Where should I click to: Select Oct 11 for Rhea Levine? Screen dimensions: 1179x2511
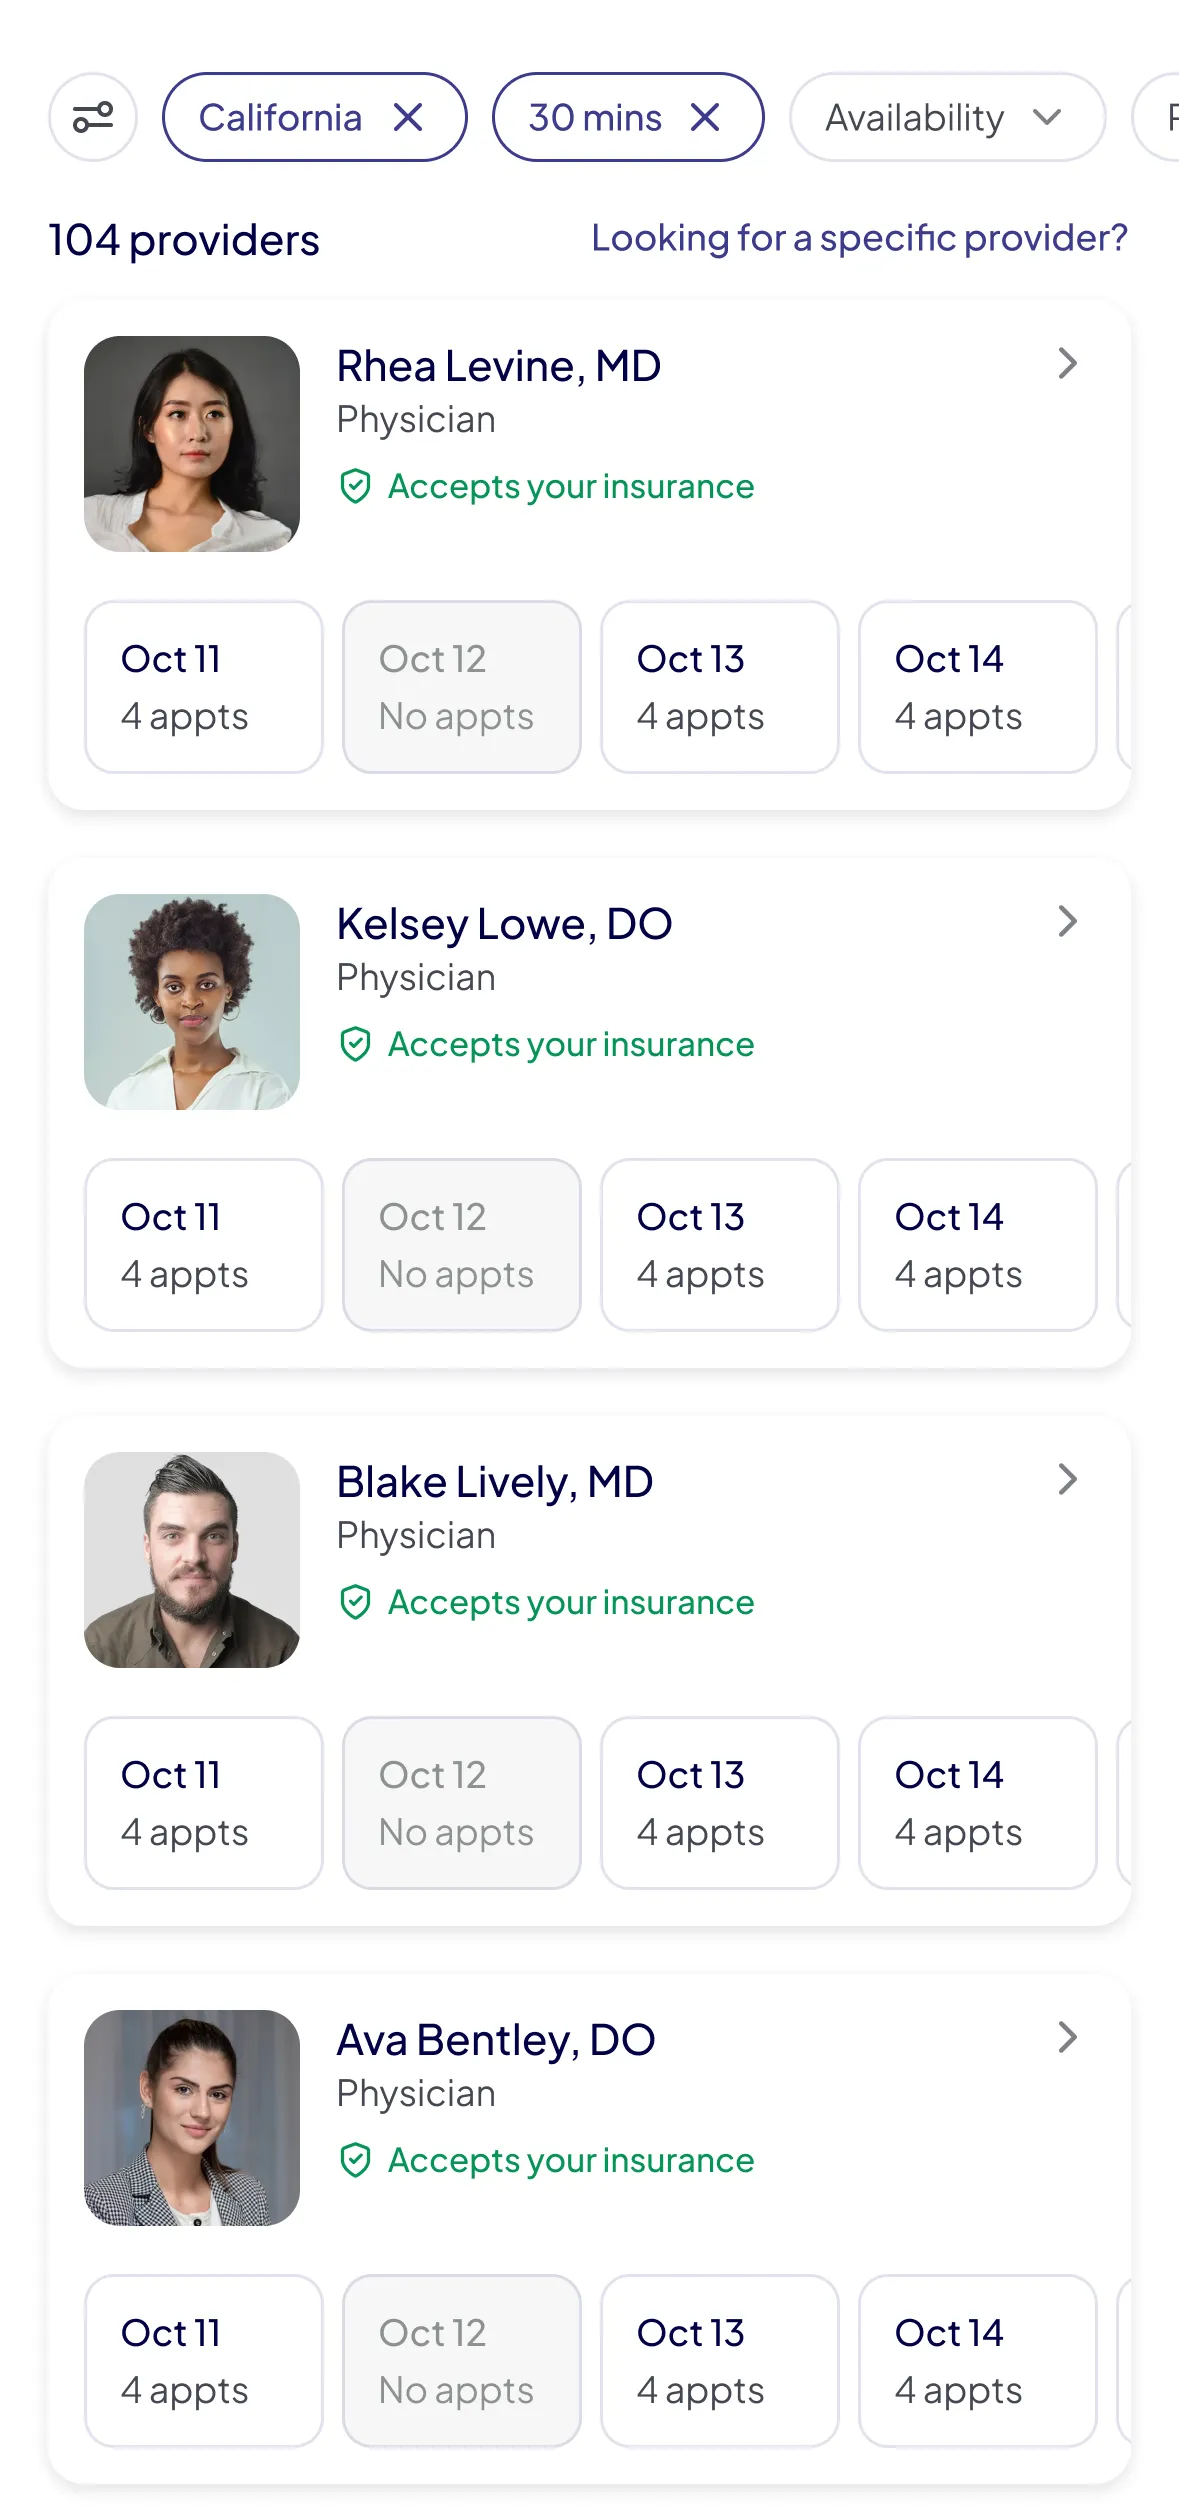(204, 687)
